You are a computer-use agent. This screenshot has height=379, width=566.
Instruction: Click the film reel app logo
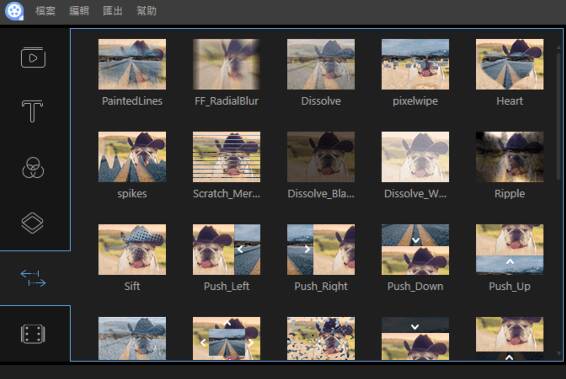click(x=14, y=11)
